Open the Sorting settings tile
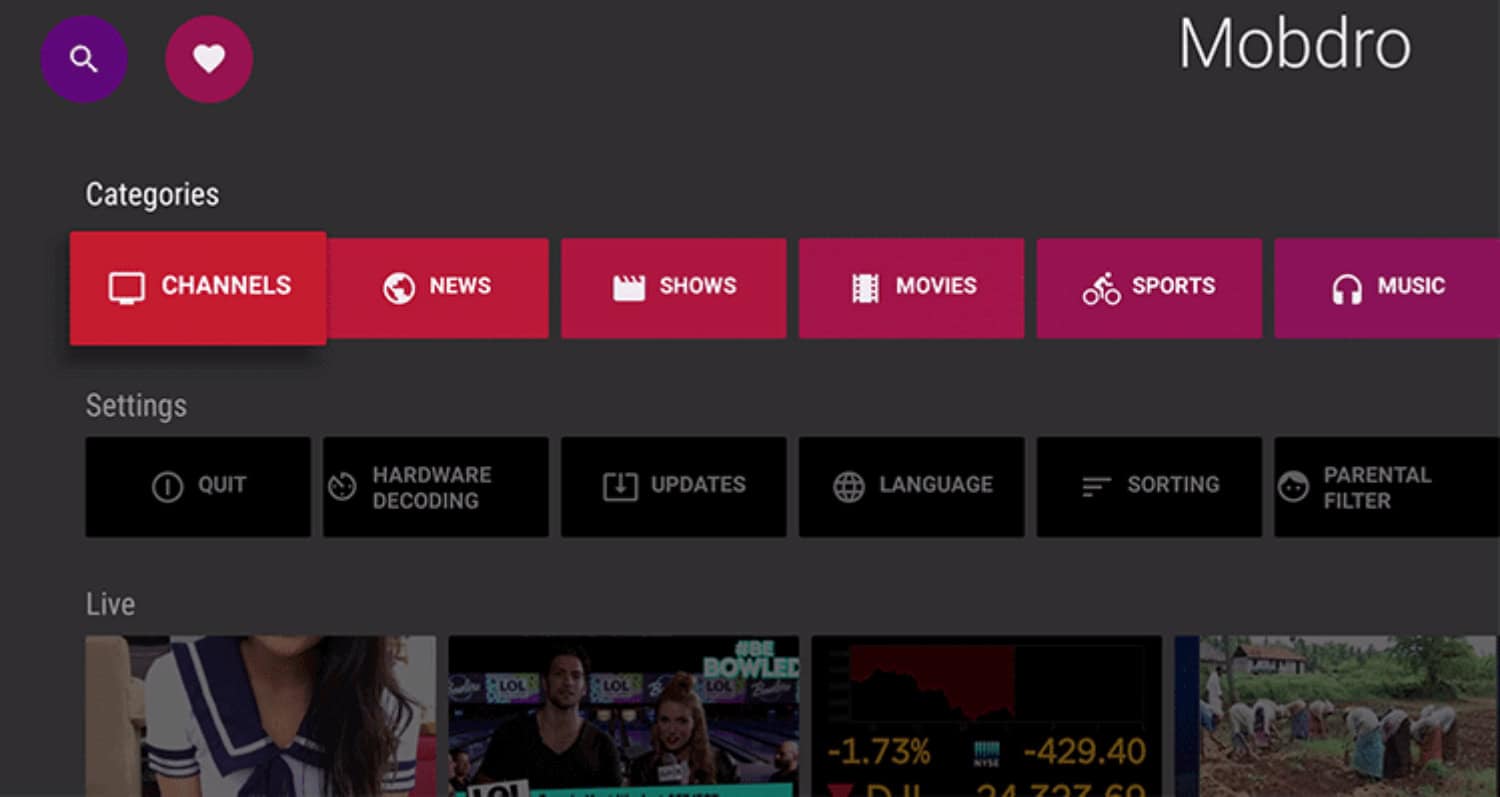The width and height of the screenshot is (1500, 797). [x=1149, y=487]
